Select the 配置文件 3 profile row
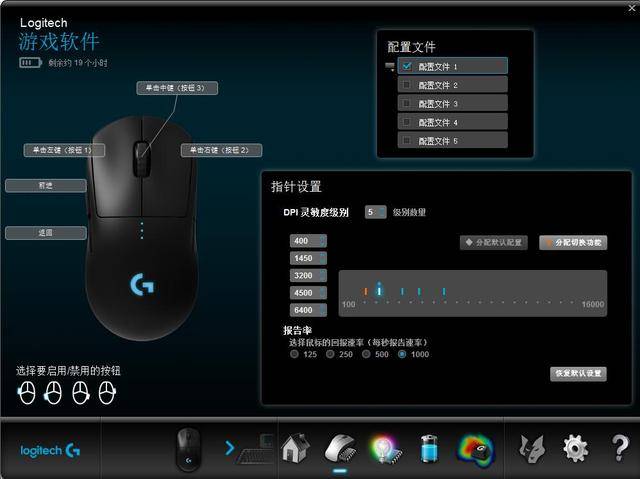The height and width of the screenshot is (479, 640). (453, 103)
